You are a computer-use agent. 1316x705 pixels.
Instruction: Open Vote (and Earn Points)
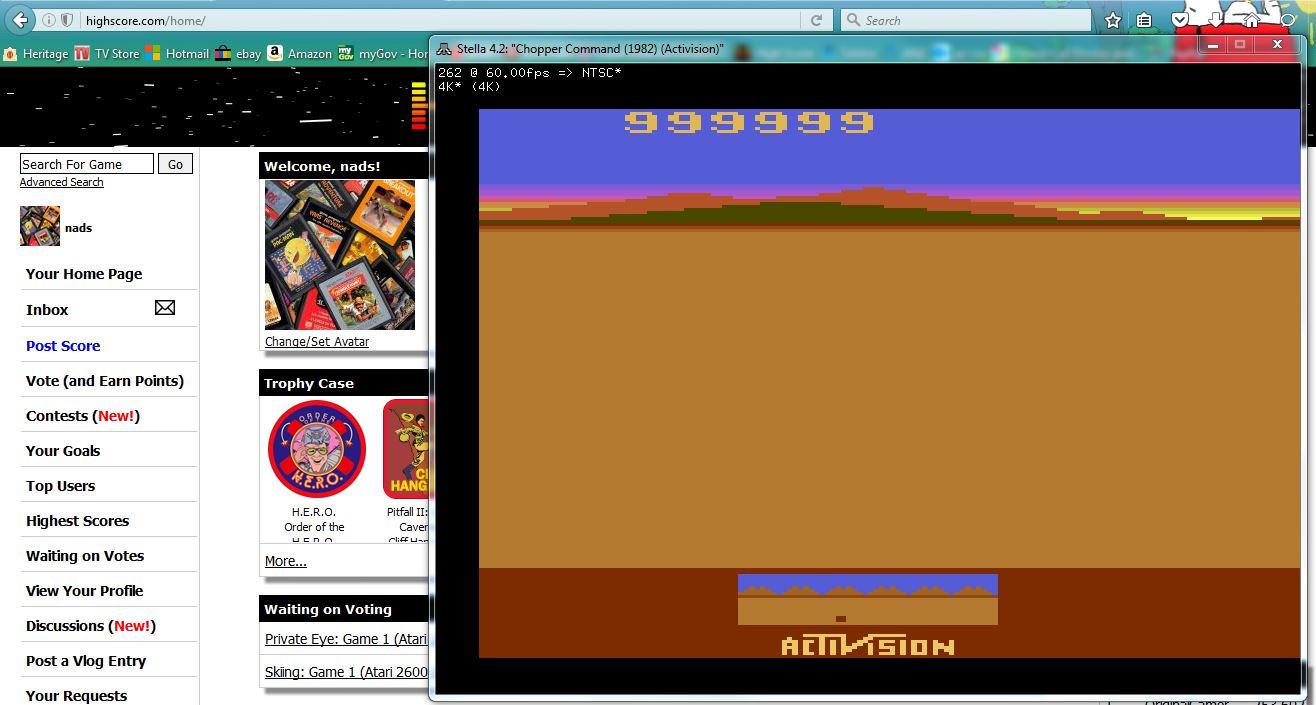(105, 381)
